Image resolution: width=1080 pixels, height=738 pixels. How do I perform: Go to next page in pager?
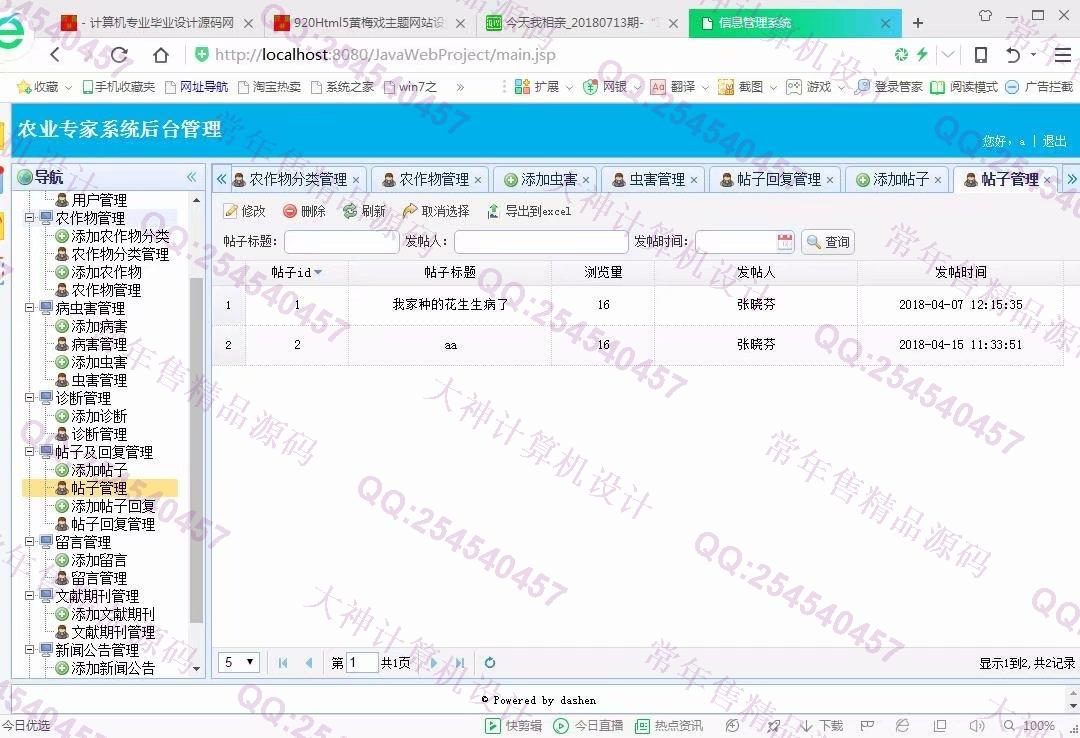tap(434, 663)
